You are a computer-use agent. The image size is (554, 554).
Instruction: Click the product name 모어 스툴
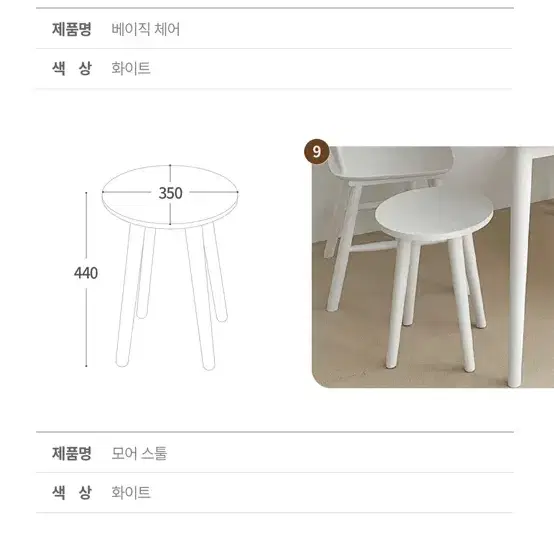coord(139,453)
